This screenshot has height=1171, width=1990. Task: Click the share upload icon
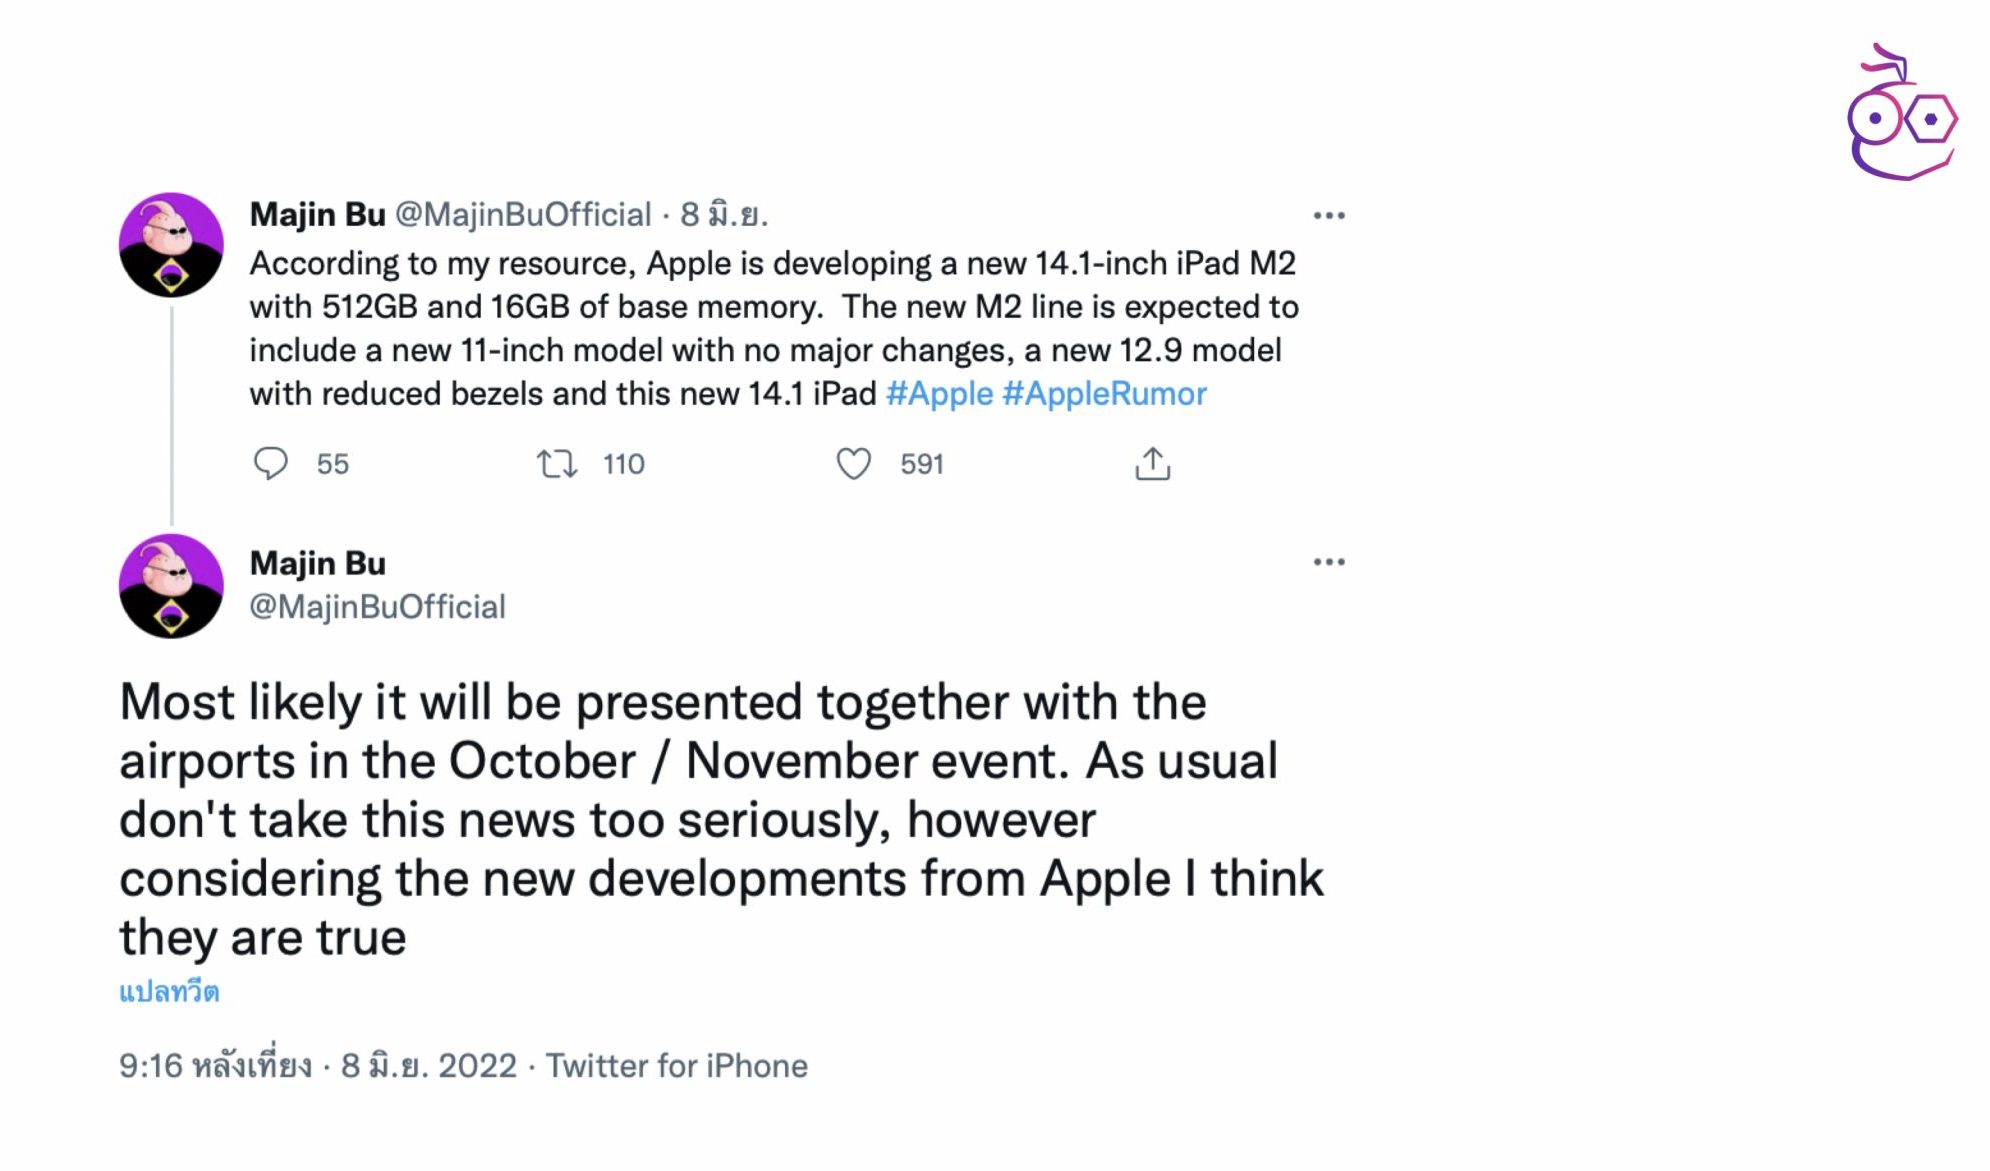point(1152,464)
